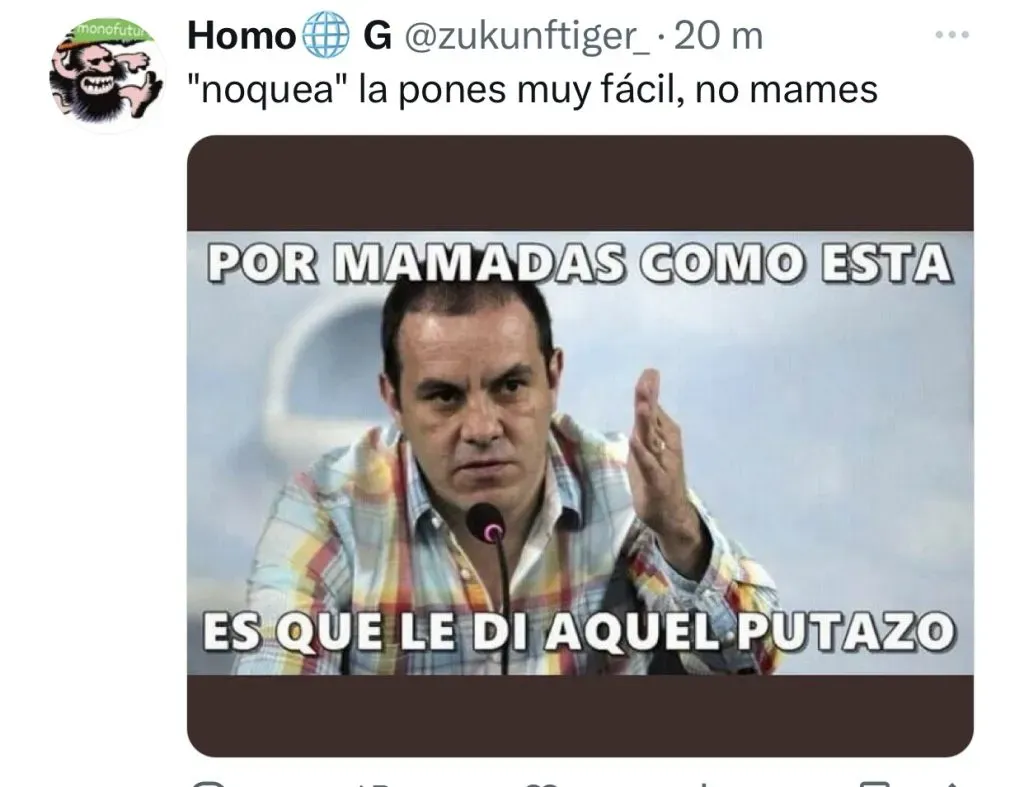Click the dark band below the meme photo
This screenshot has width=1024, height=787.
(x=580, y=716)
